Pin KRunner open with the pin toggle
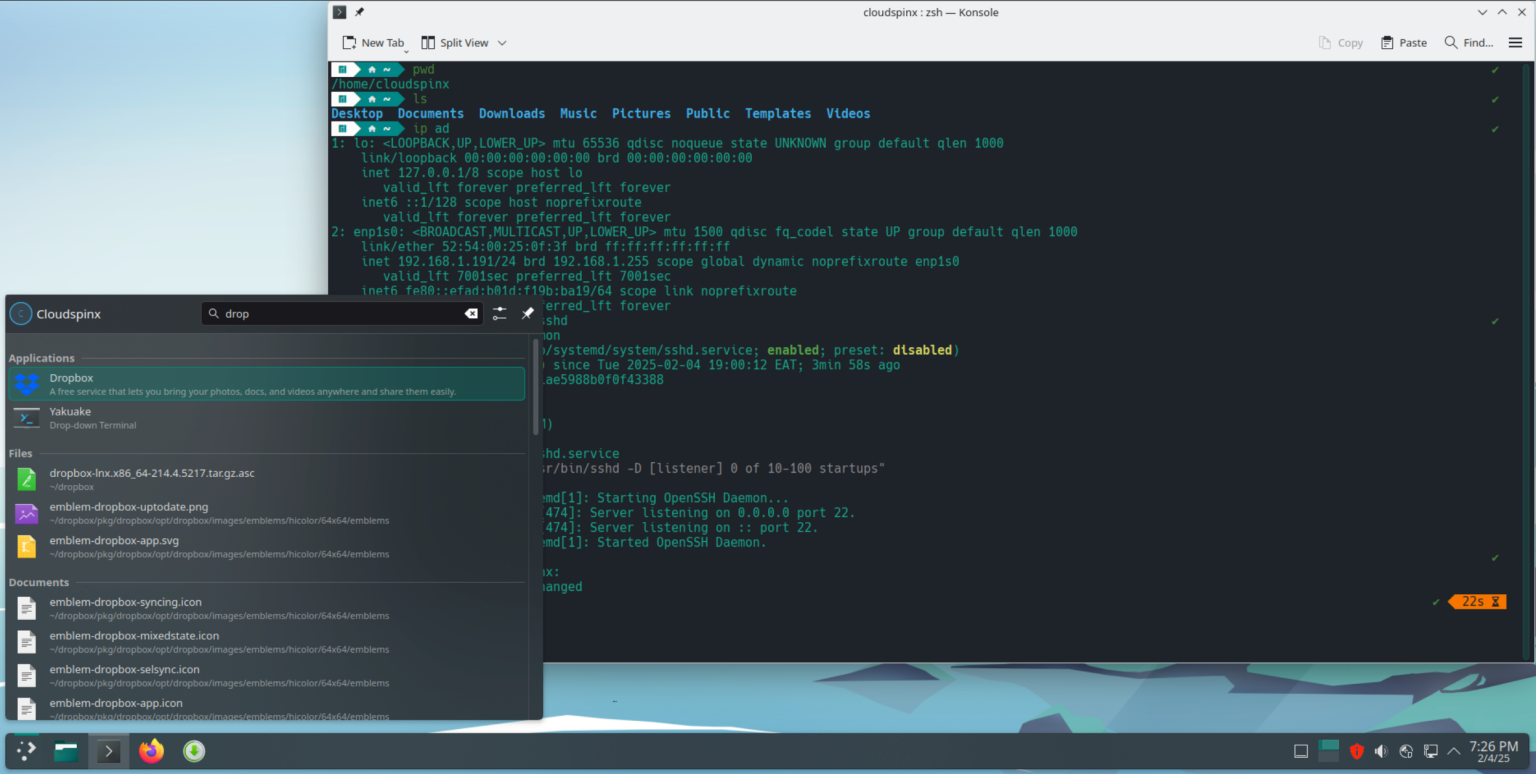This screenshot has width=1536, height=774. pos(527,313)
